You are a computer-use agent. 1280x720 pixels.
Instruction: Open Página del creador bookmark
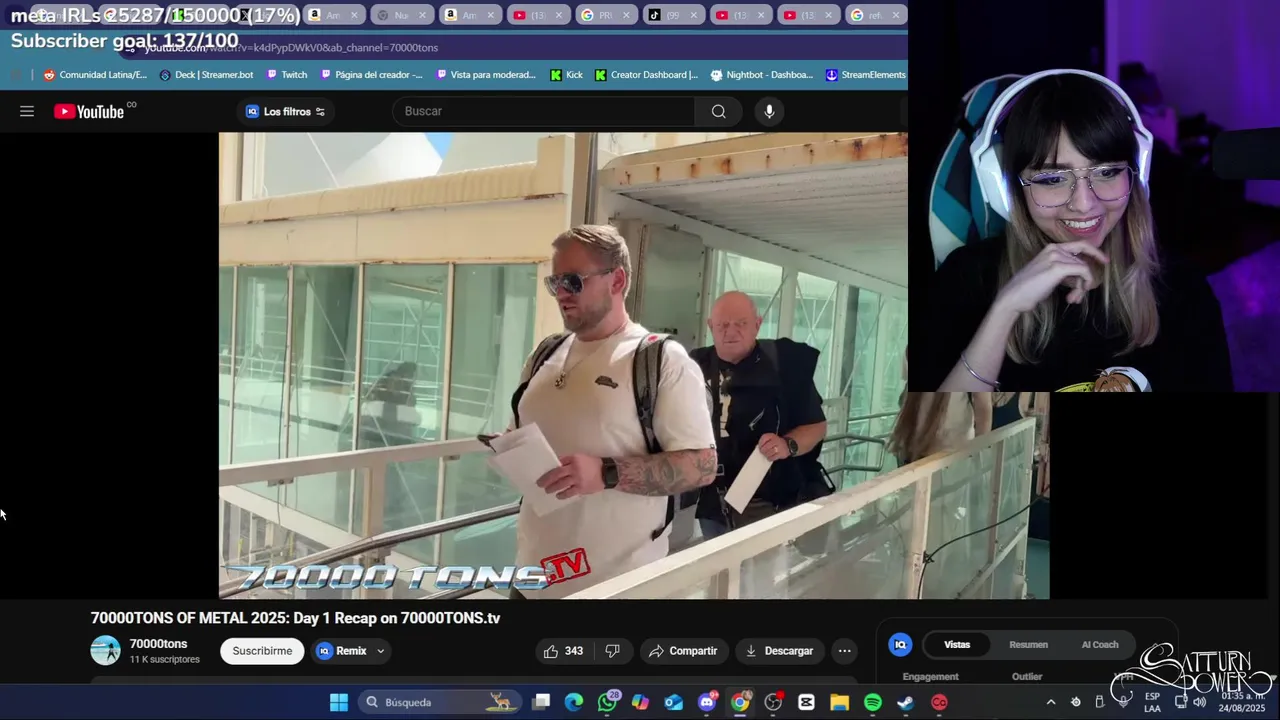pos(371,74)
